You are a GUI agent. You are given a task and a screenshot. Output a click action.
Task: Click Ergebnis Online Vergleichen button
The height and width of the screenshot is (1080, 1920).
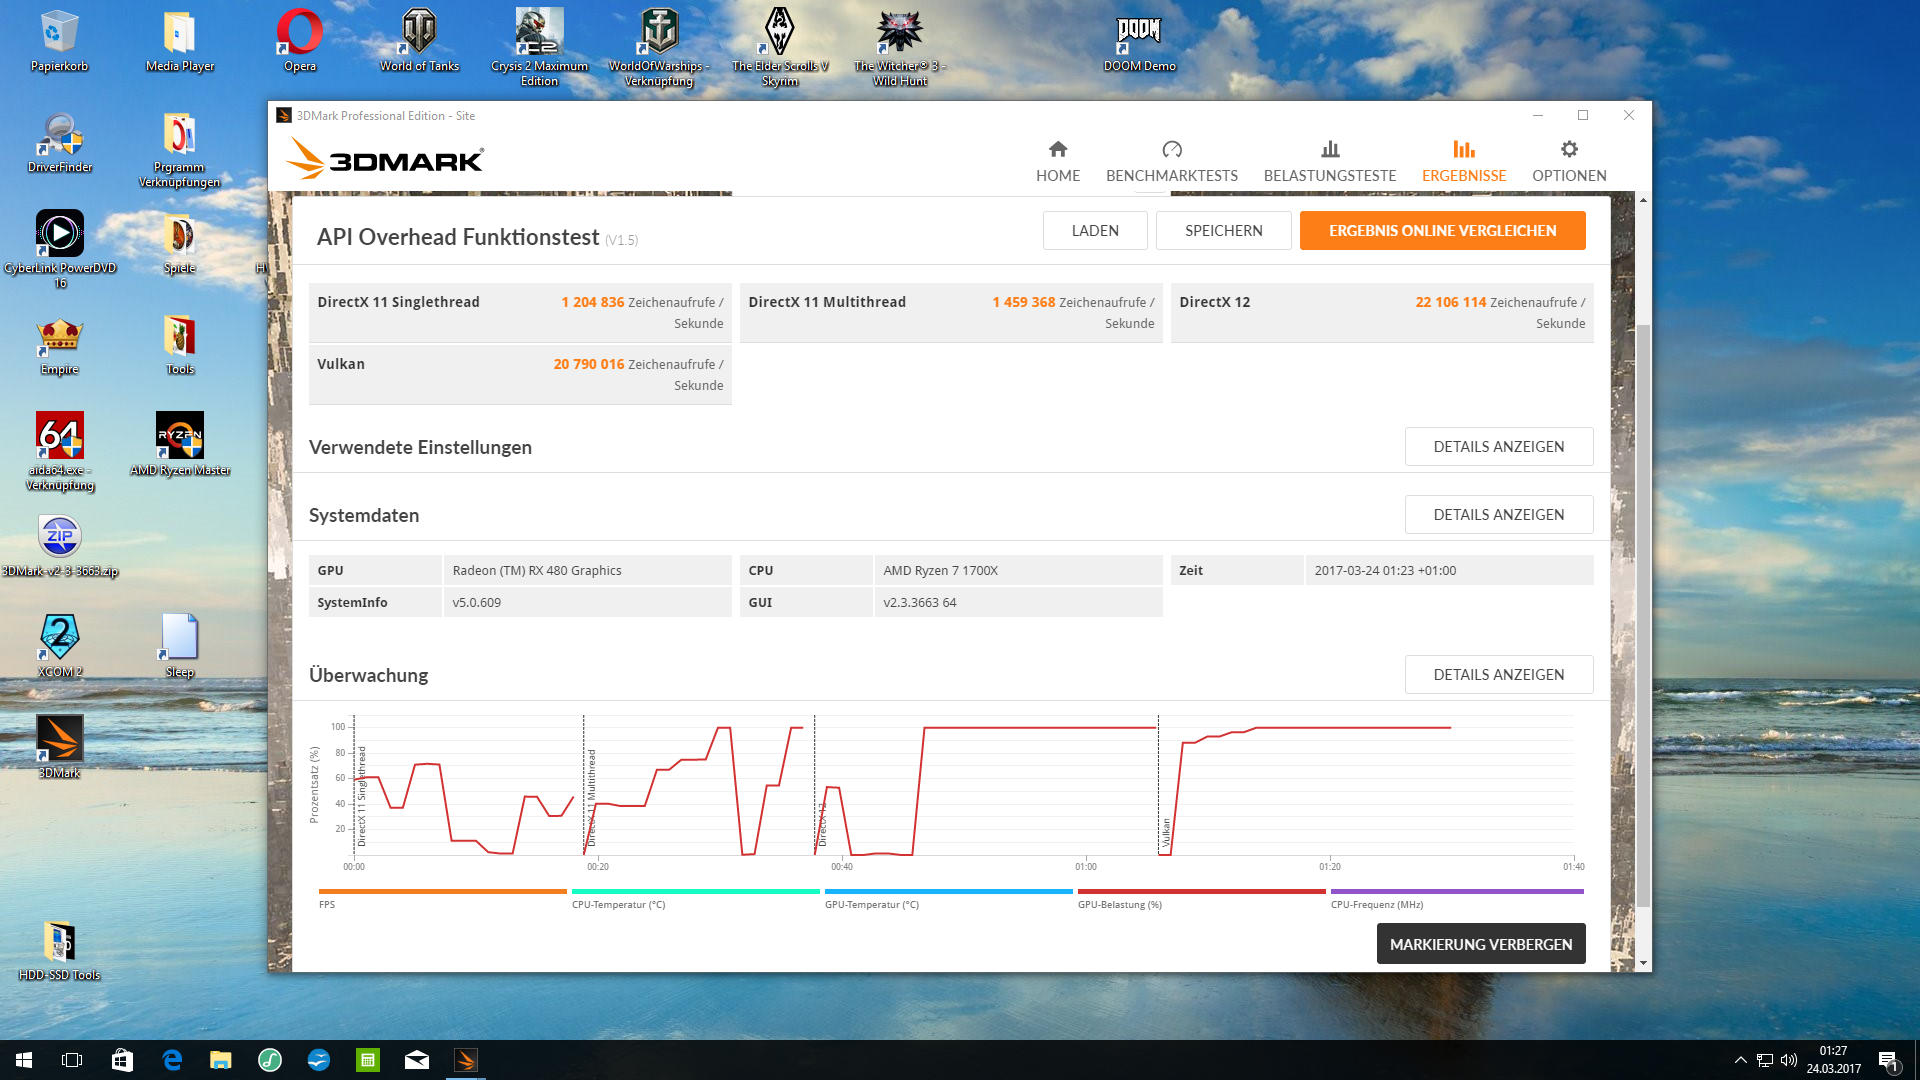[x=1442, y=231]
